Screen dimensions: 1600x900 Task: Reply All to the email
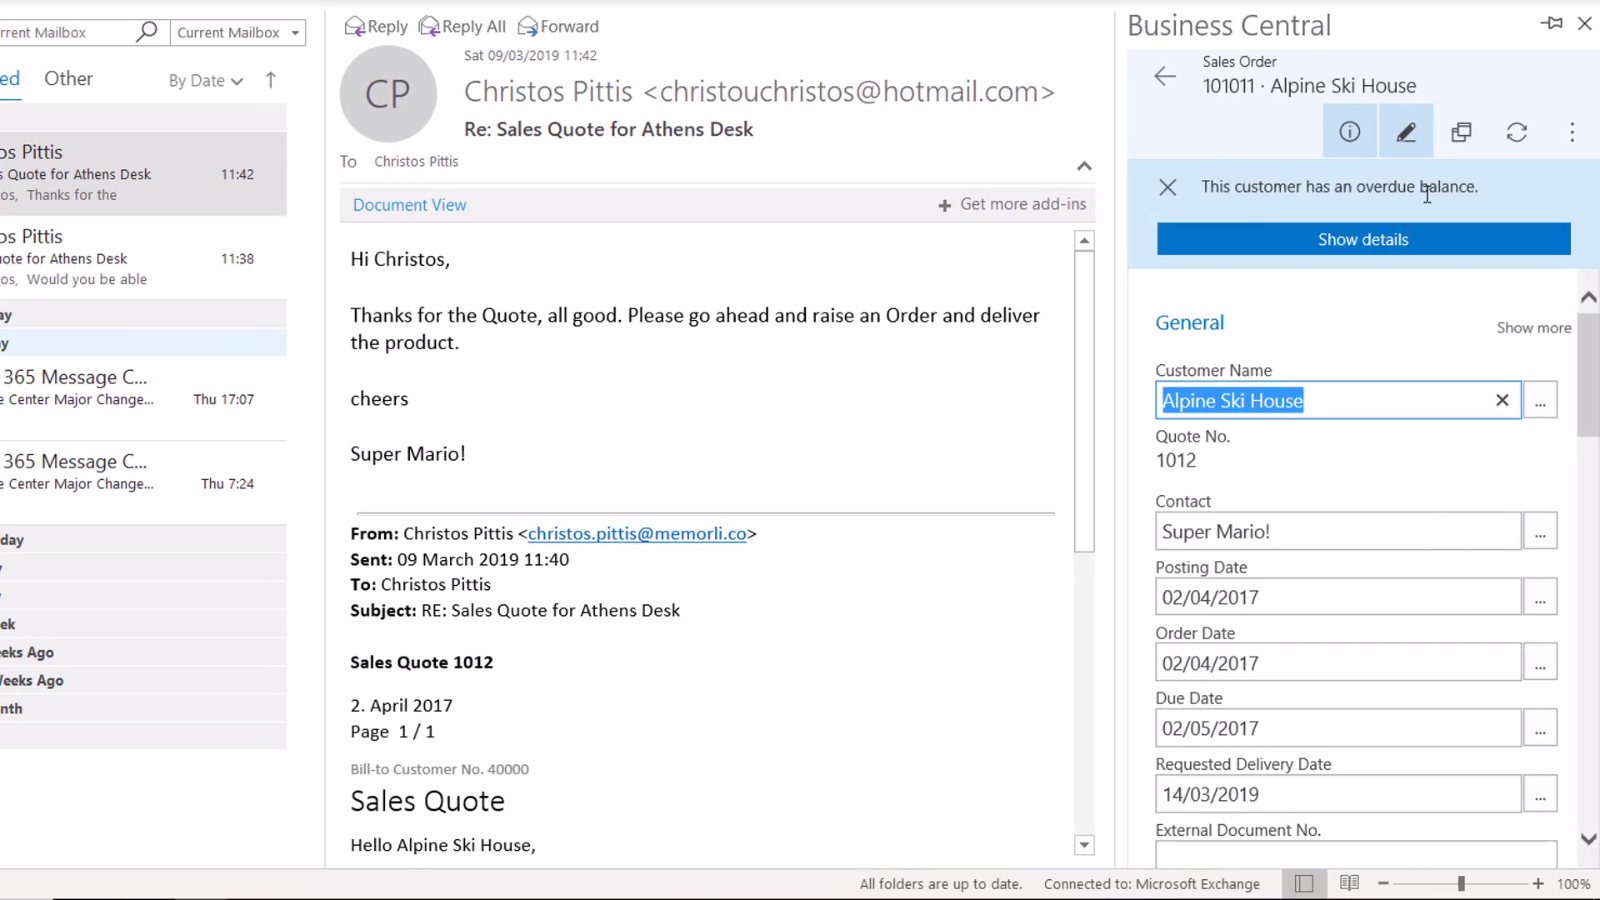click(462, 26)
